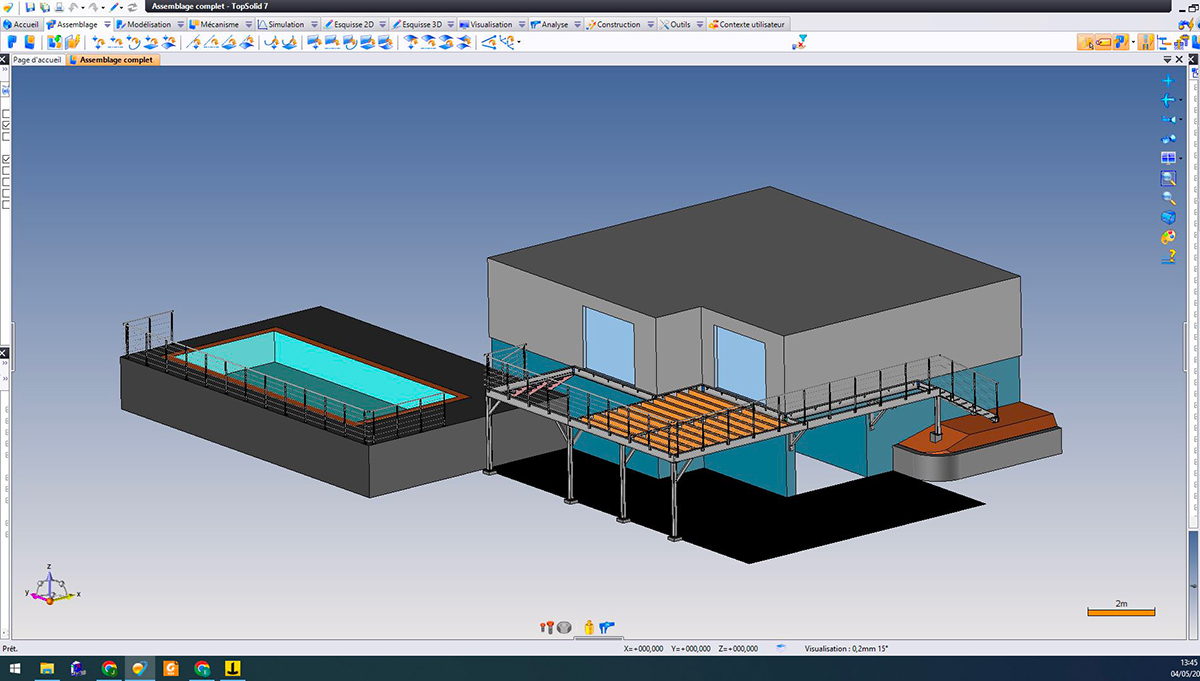Open Contexte utilisateur tab
This screenshot has height=681, width=1200.
point(747,24)
